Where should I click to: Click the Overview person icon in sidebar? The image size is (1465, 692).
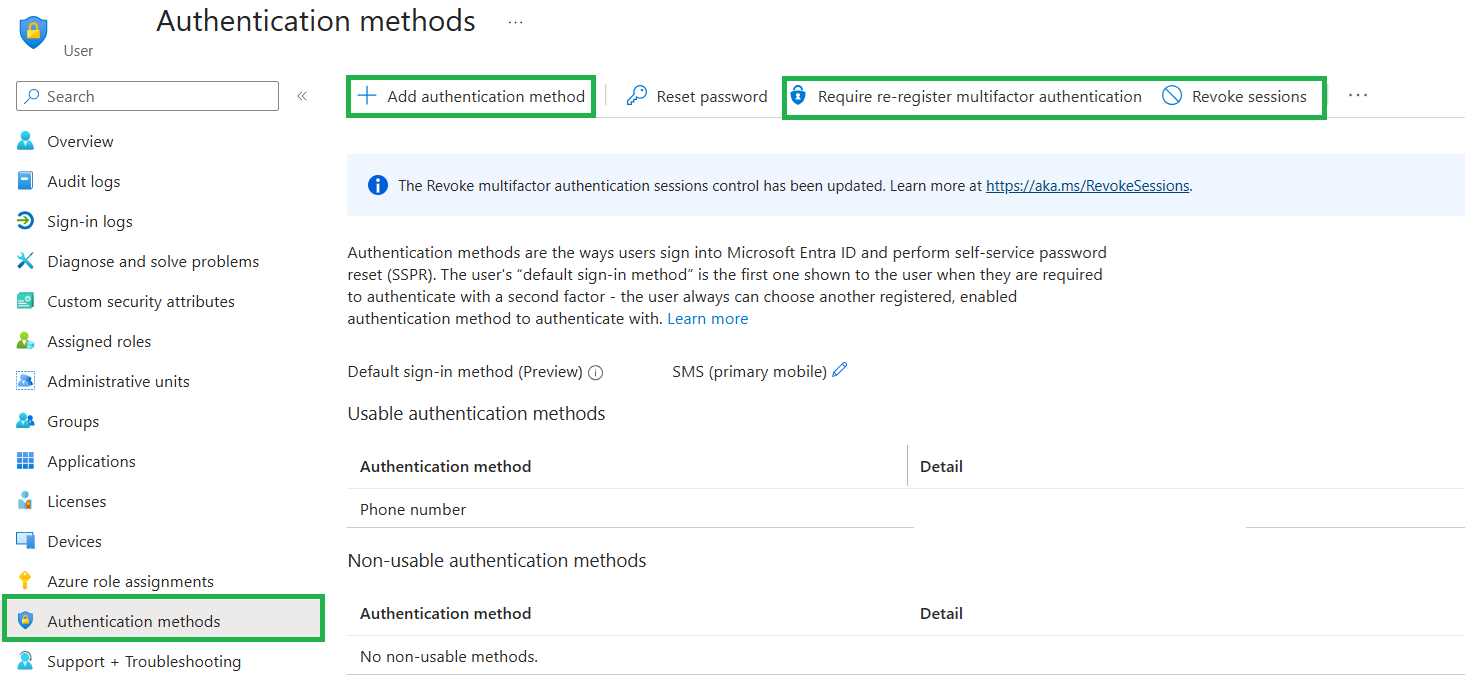26,141
